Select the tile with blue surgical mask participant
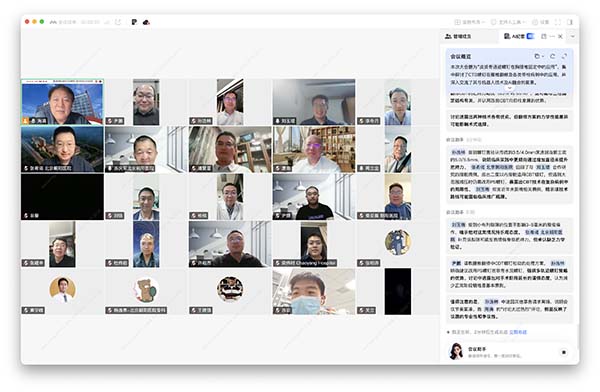The width and height of the screenshot is (600, 392). [x=314, y=292]
